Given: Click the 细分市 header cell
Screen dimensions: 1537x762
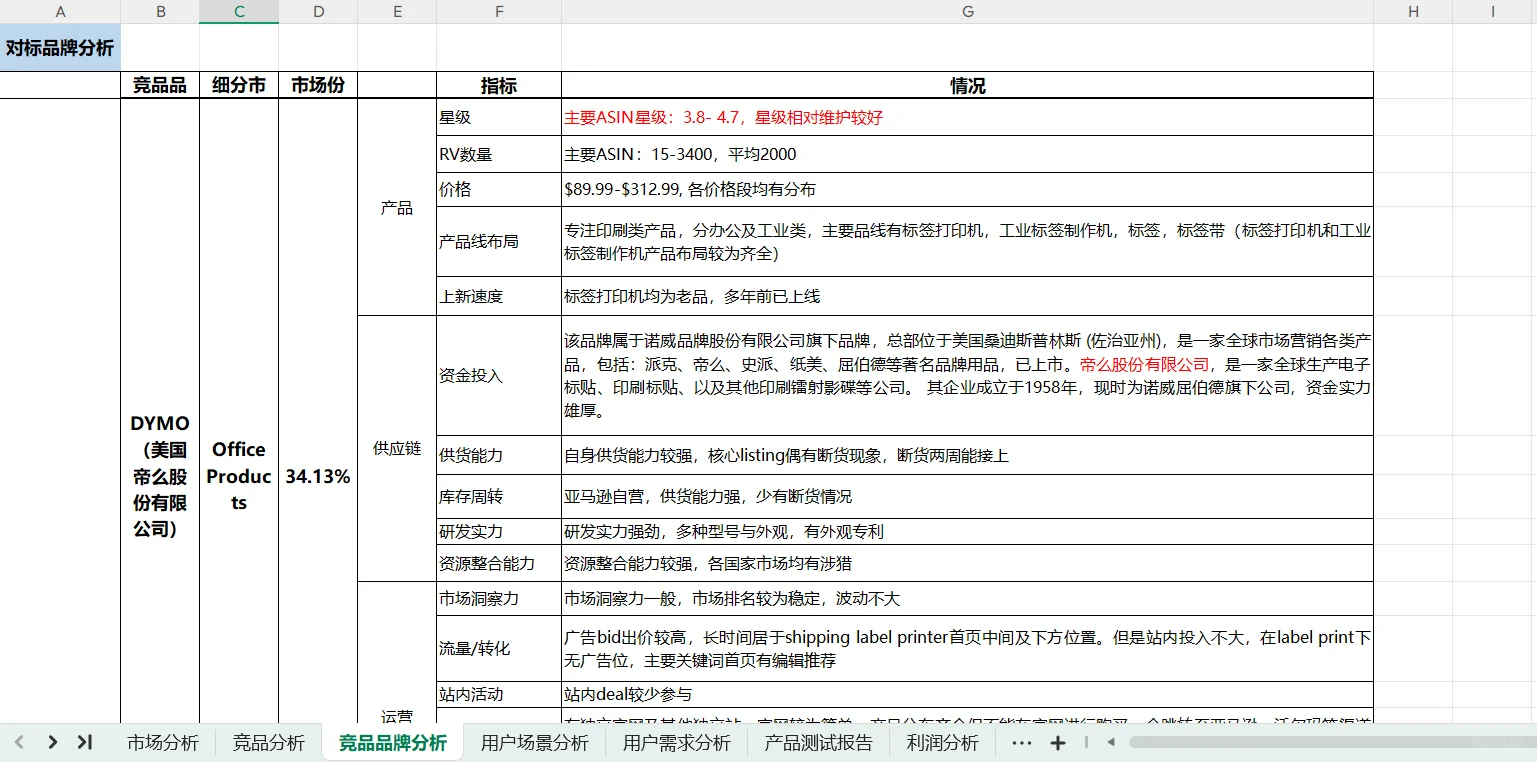Looking at the screenshot, I should click(239, 85).
